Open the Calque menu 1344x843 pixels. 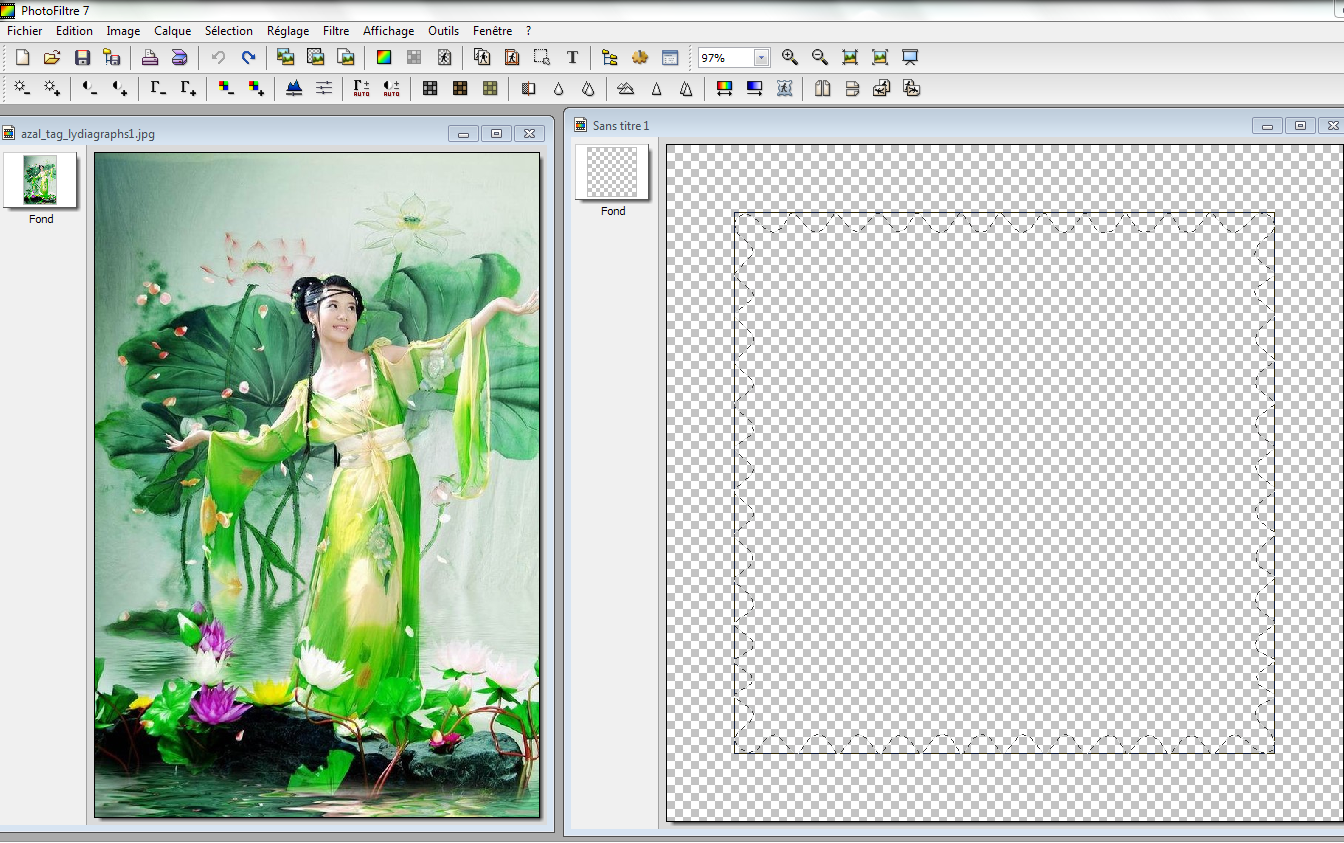point(172,31)
